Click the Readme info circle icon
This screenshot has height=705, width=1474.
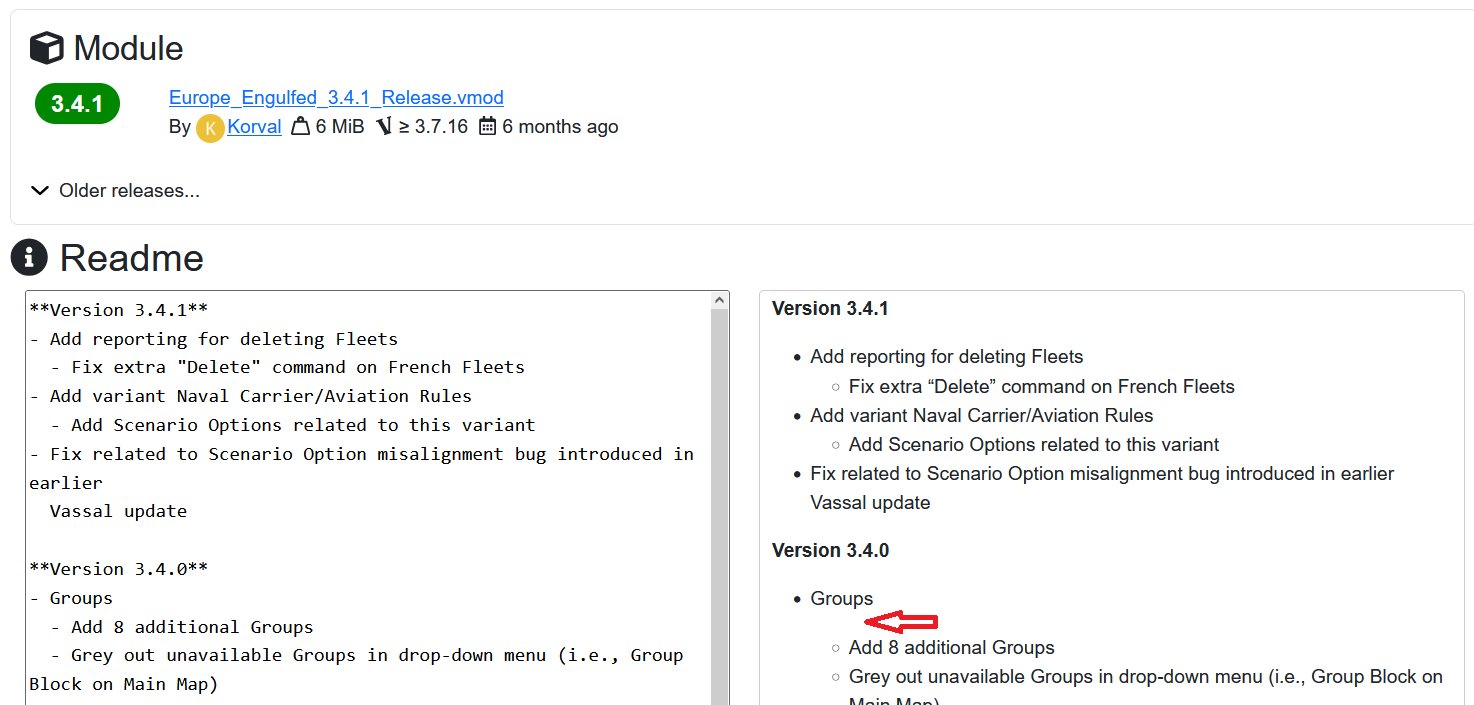pos(29,258)
